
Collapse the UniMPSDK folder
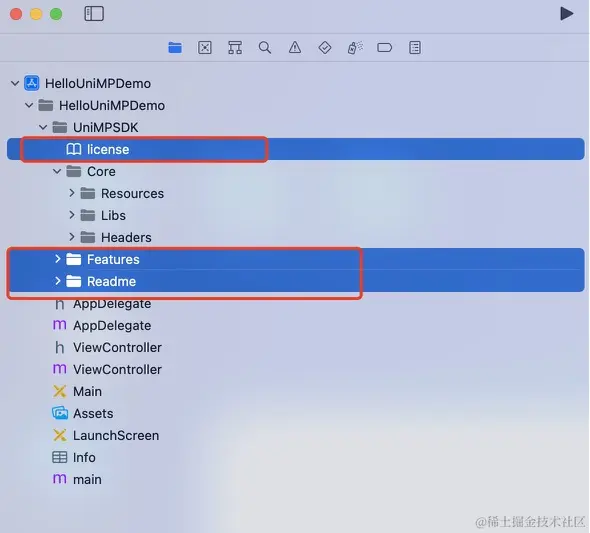pos(43,127)
